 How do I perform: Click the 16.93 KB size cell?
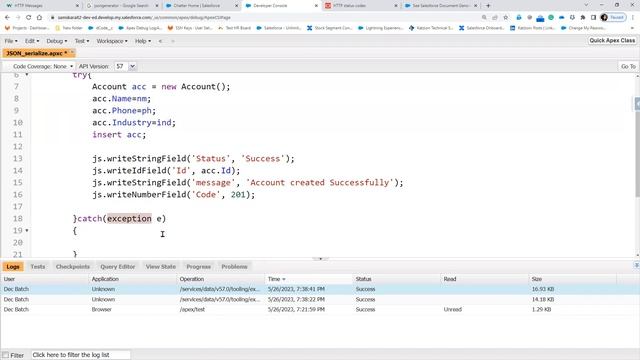(x=543, y=289)
